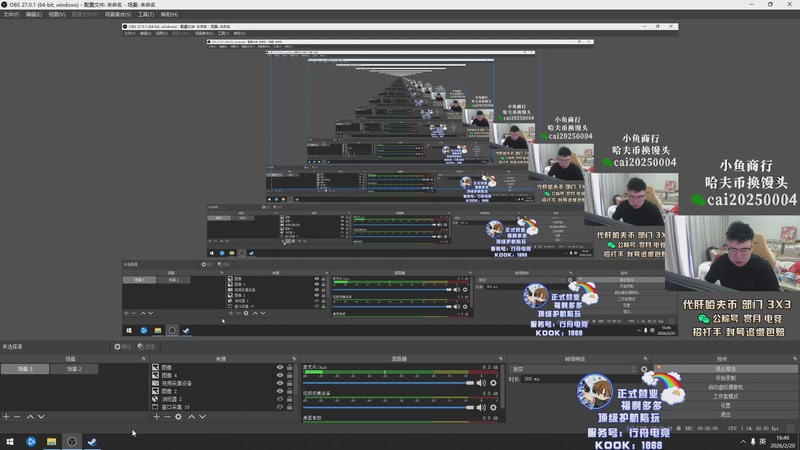Toggle visibility eye of the 图像 4 source
The width and height of the screenshot is (800, 450).
[x=280, y=375]
